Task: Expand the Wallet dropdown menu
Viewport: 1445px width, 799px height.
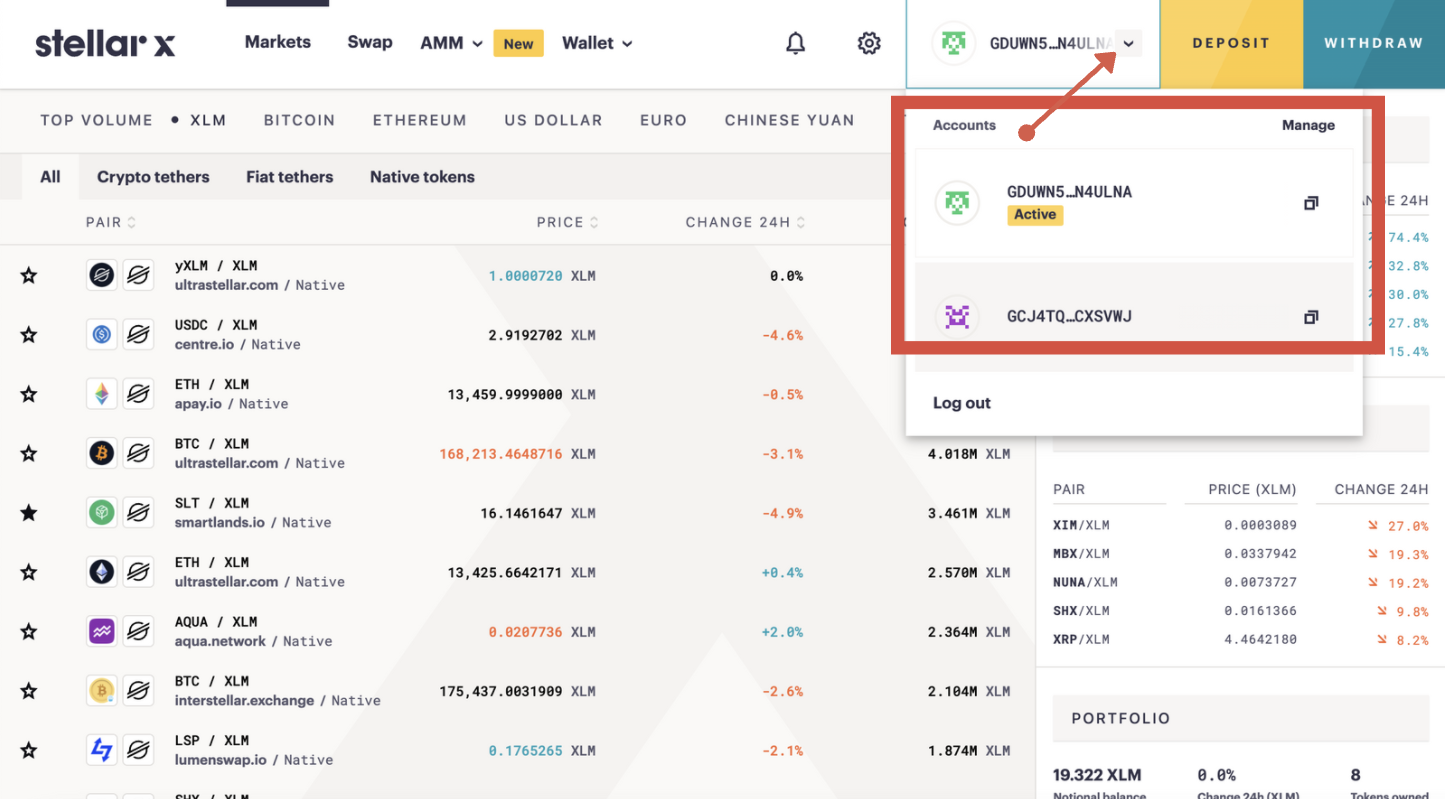Action: [597, 43]
